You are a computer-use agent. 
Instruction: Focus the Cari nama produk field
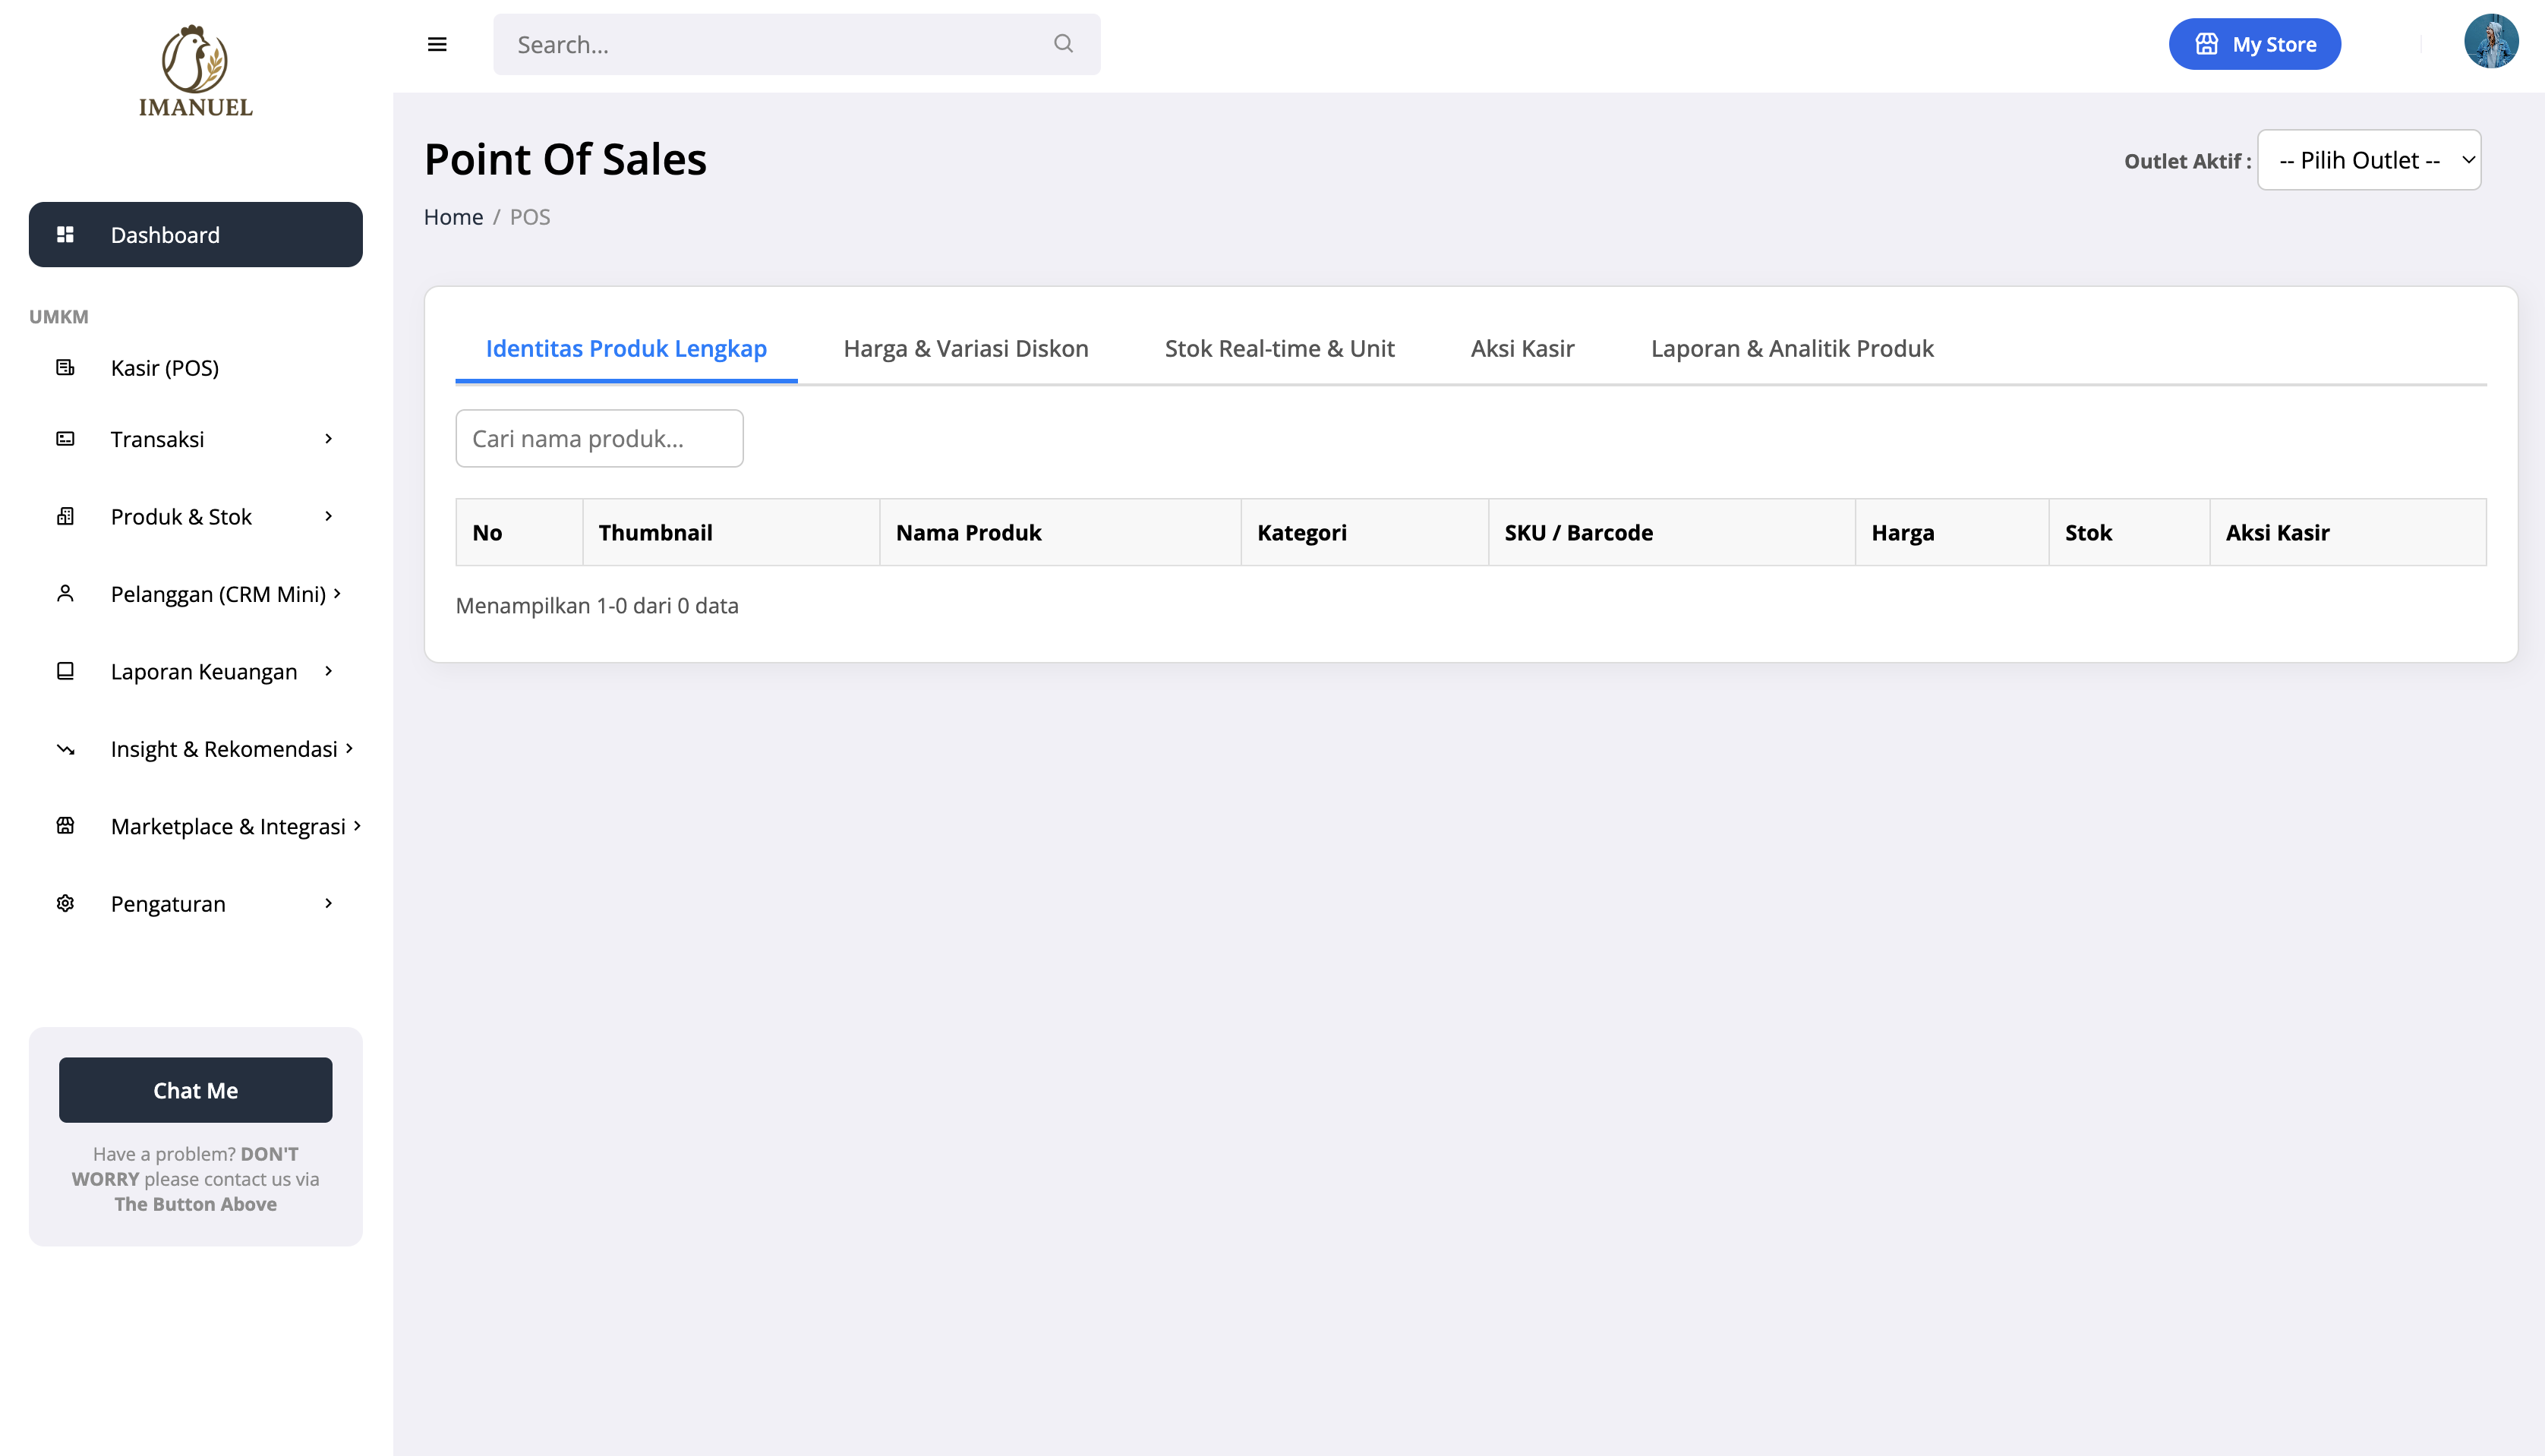[599, 438]
